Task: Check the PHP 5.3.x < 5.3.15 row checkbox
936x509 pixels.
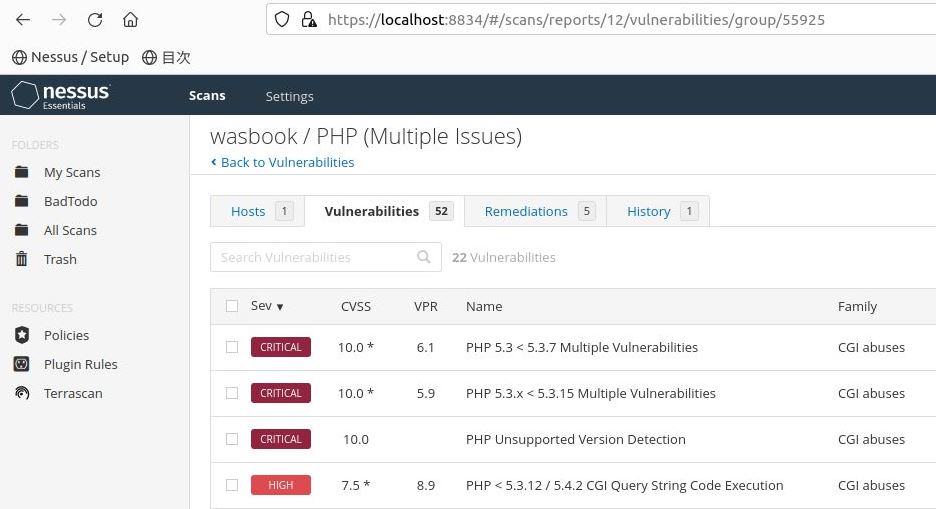Action: click(232, 393)
